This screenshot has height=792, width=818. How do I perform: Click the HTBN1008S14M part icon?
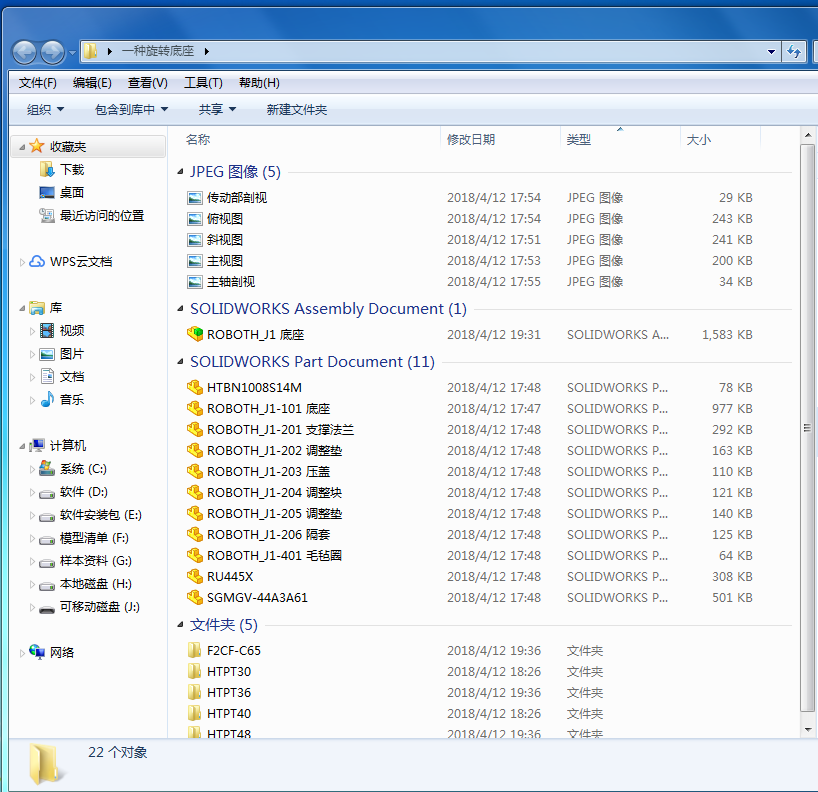(195, 387)
